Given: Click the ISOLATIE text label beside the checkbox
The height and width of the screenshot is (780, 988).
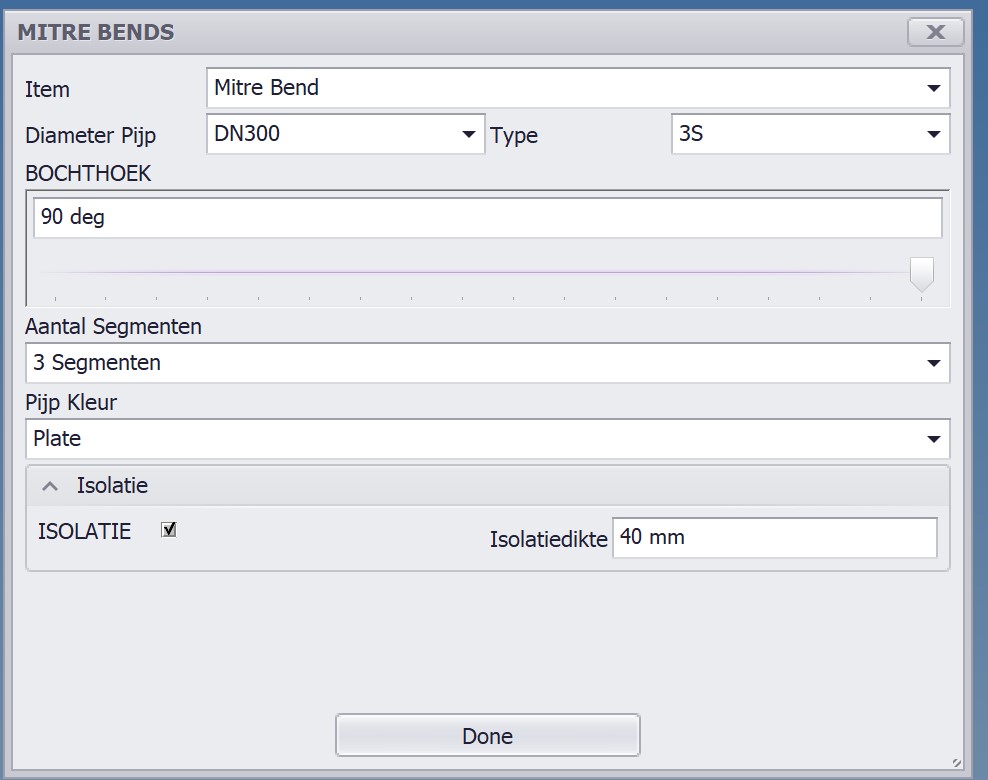Looking at the screenshot, I should click(84, 532).
